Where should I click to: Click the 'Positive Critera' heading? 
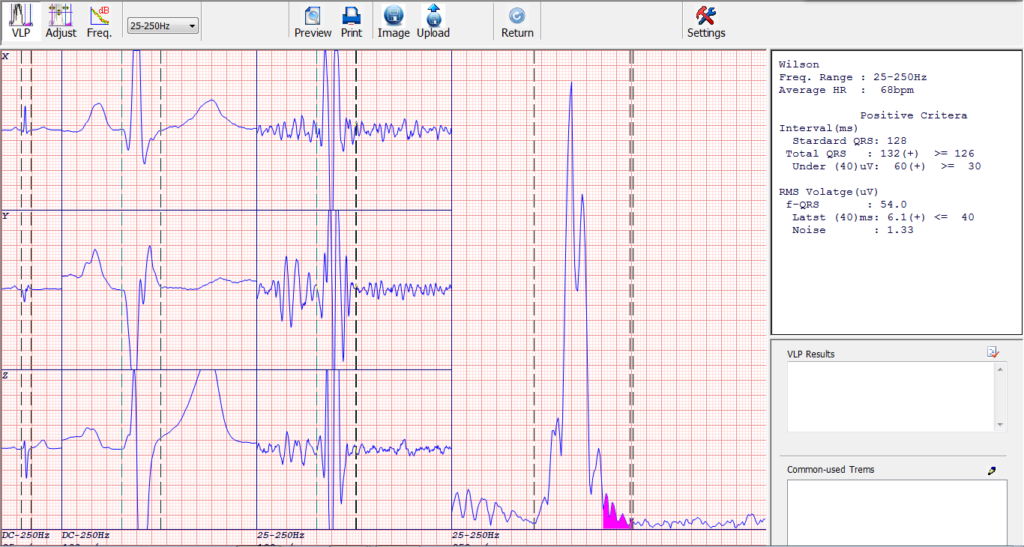pos(913,116)
